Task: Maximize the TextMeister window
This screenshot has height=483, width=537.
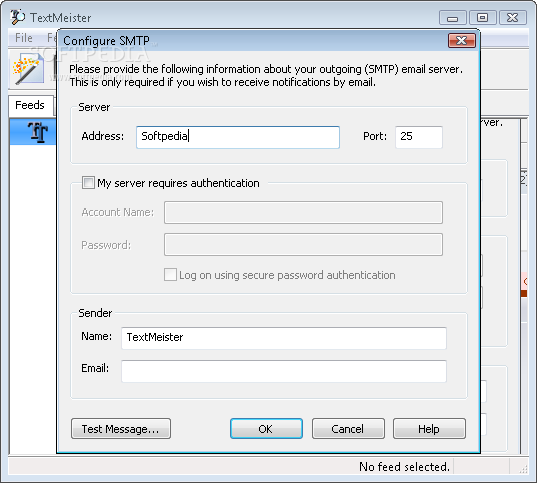Action: [x=483, y=17]
